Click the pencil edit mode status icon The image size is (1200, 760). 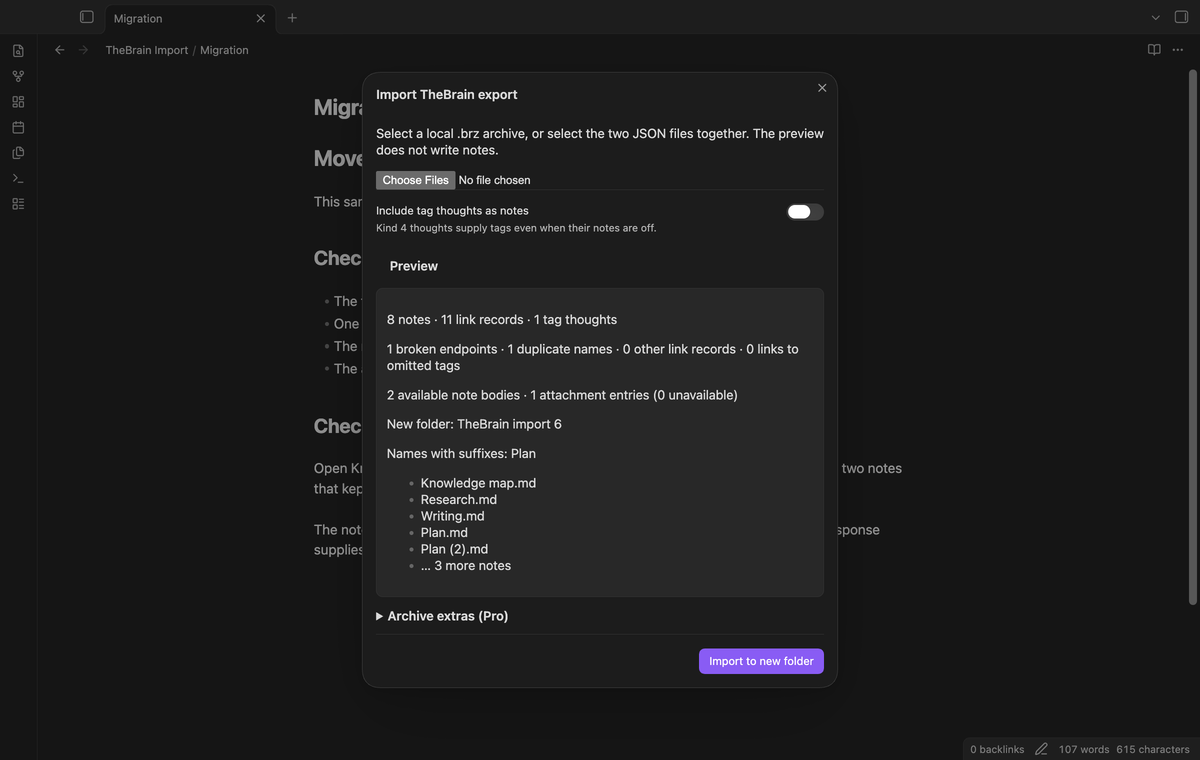point(1042,749)
